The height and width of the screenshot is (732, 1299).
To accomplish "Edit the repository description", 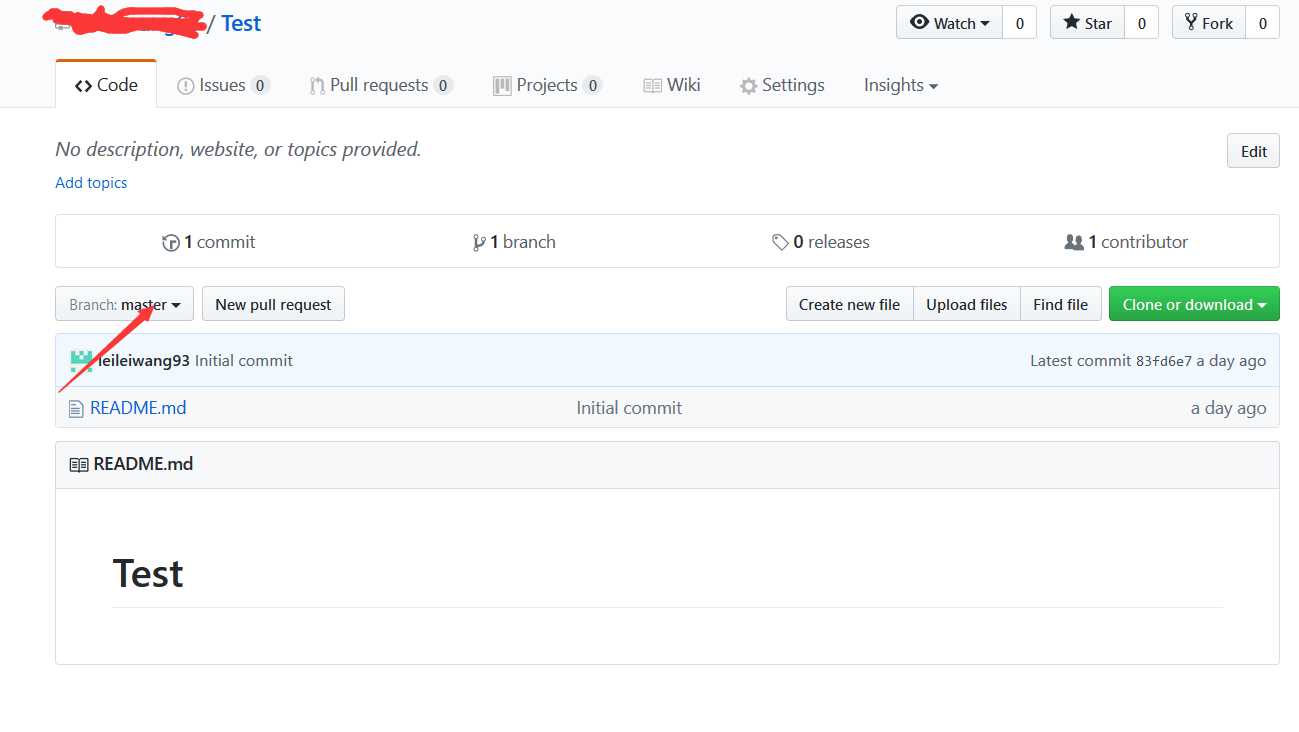I will click(1253, 151).
